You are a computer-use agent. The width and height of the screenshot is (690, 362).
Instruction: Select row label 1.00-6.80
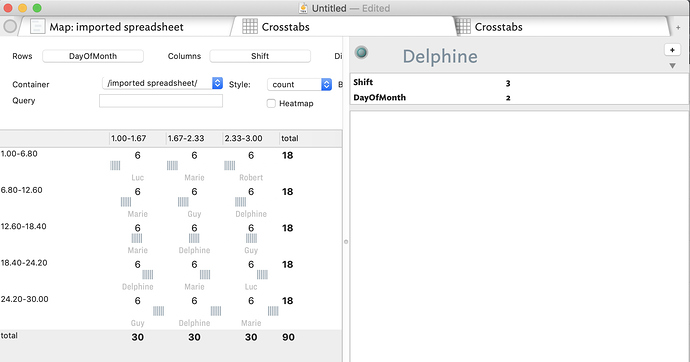pyautogui.click(x=19, y=154)
